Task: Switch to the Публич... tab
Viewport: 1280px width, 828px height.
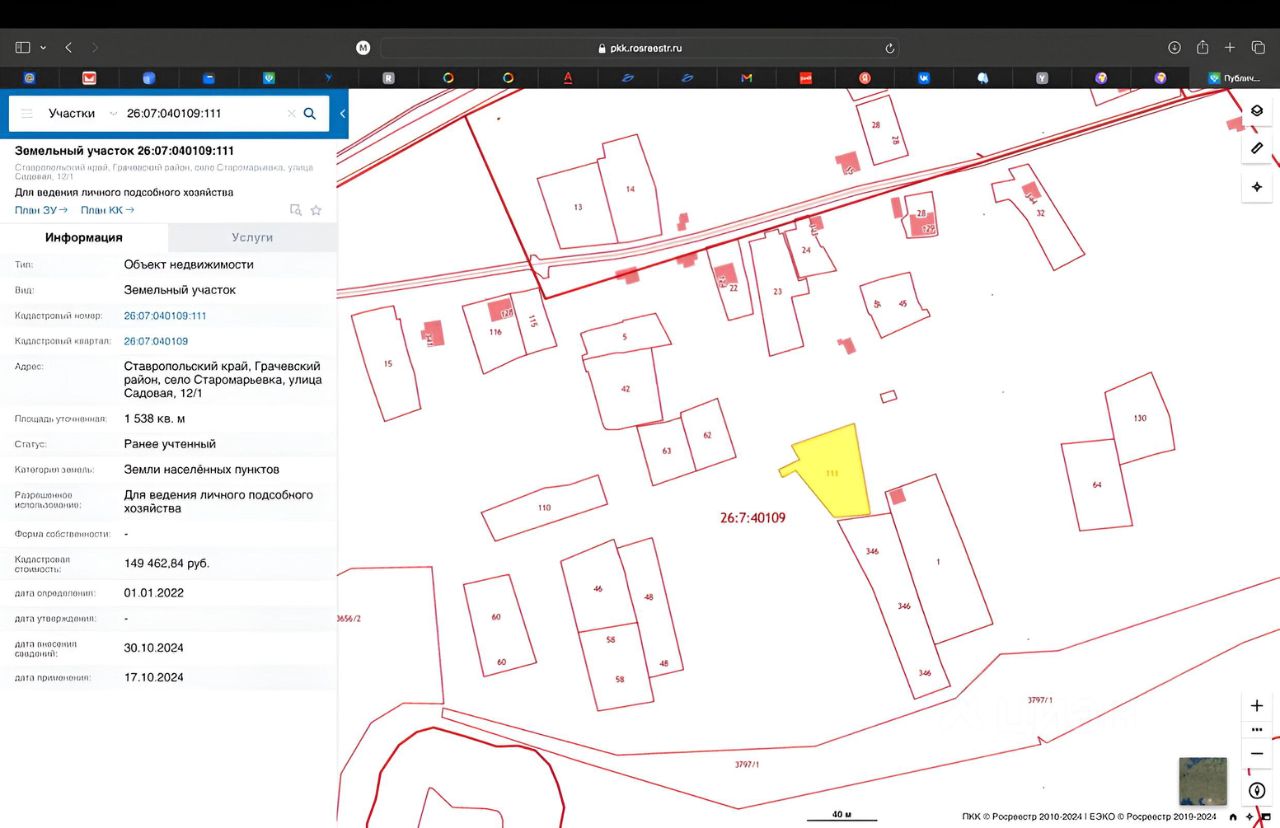Action: (x=1235, y=78)
